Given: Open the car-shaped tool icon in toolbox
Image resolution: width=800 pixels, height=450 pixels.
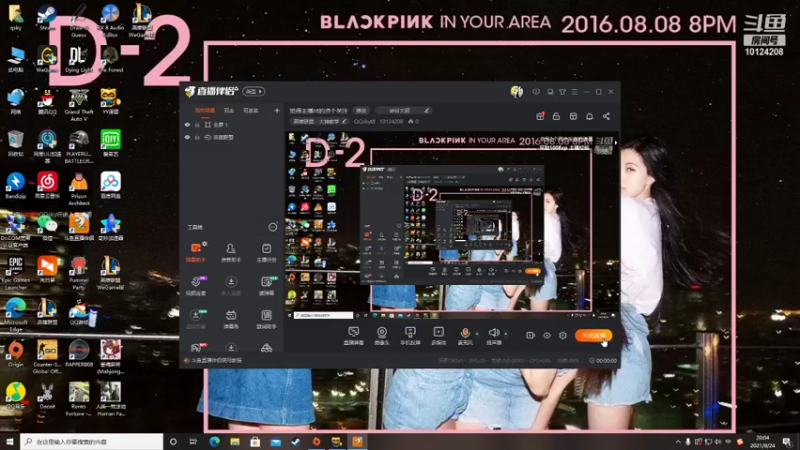Looking at the screenshot, I should point(266,348).
